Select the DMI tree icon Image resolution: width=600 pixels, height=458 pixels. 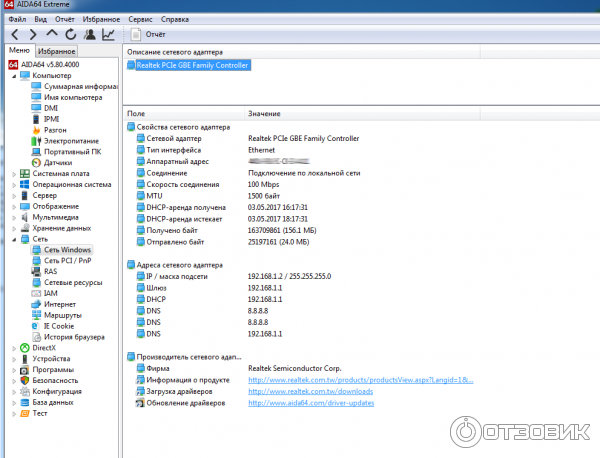click(36, 108)
